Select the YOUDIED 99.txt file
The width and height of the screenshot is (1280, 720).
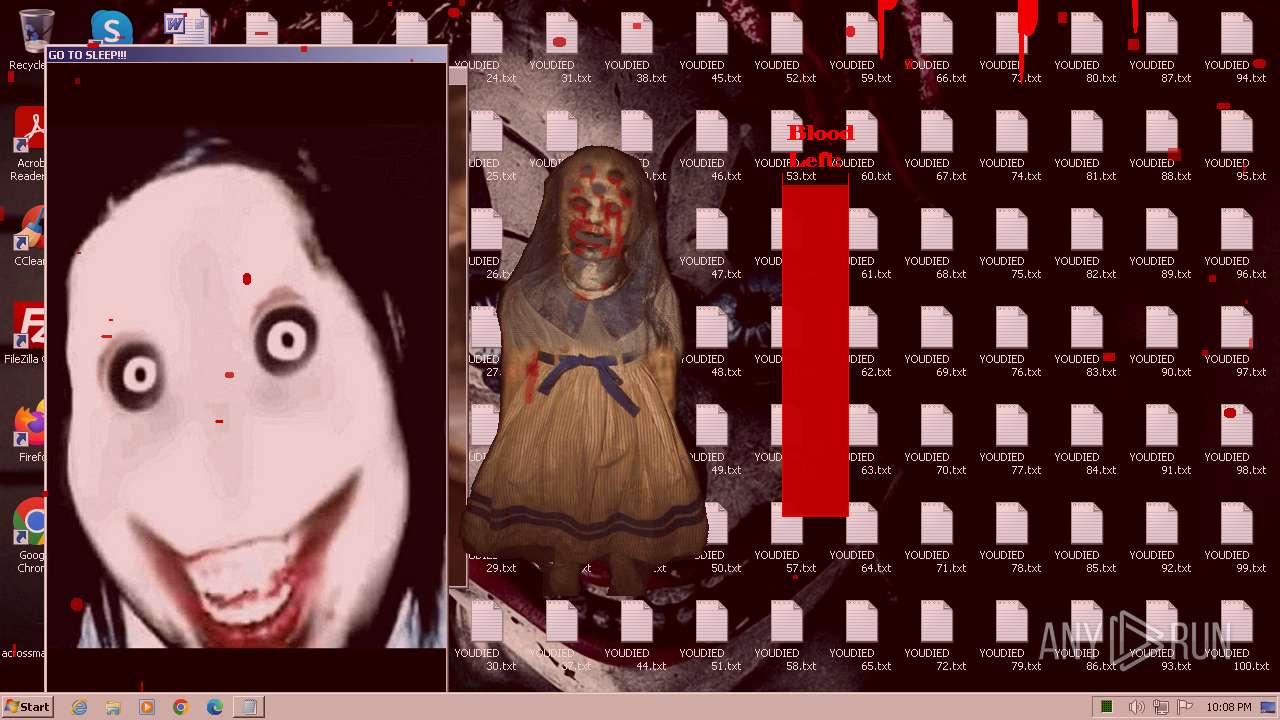[1236, 539]
